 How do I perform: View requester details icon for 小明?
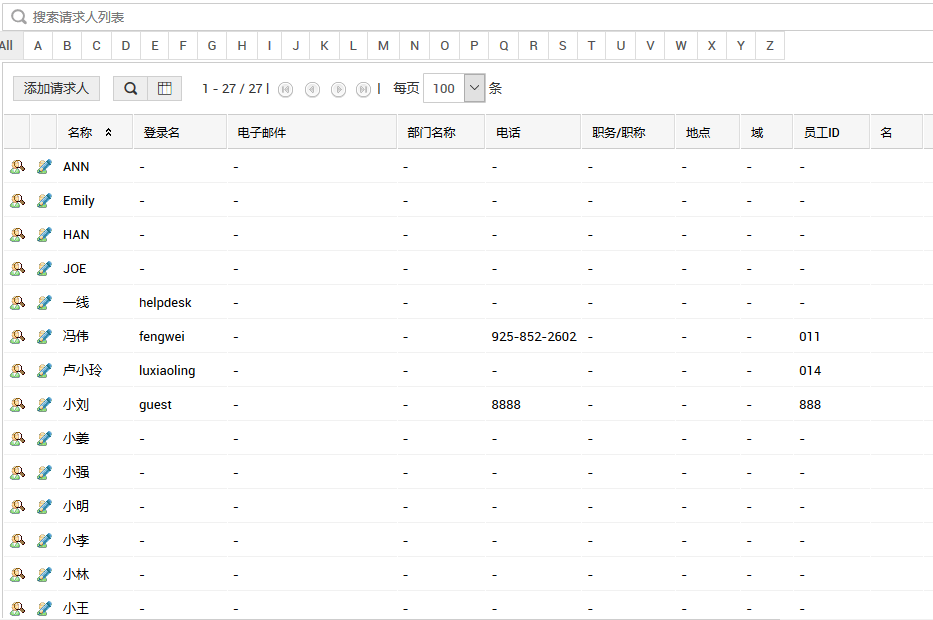tap(17, 506)
